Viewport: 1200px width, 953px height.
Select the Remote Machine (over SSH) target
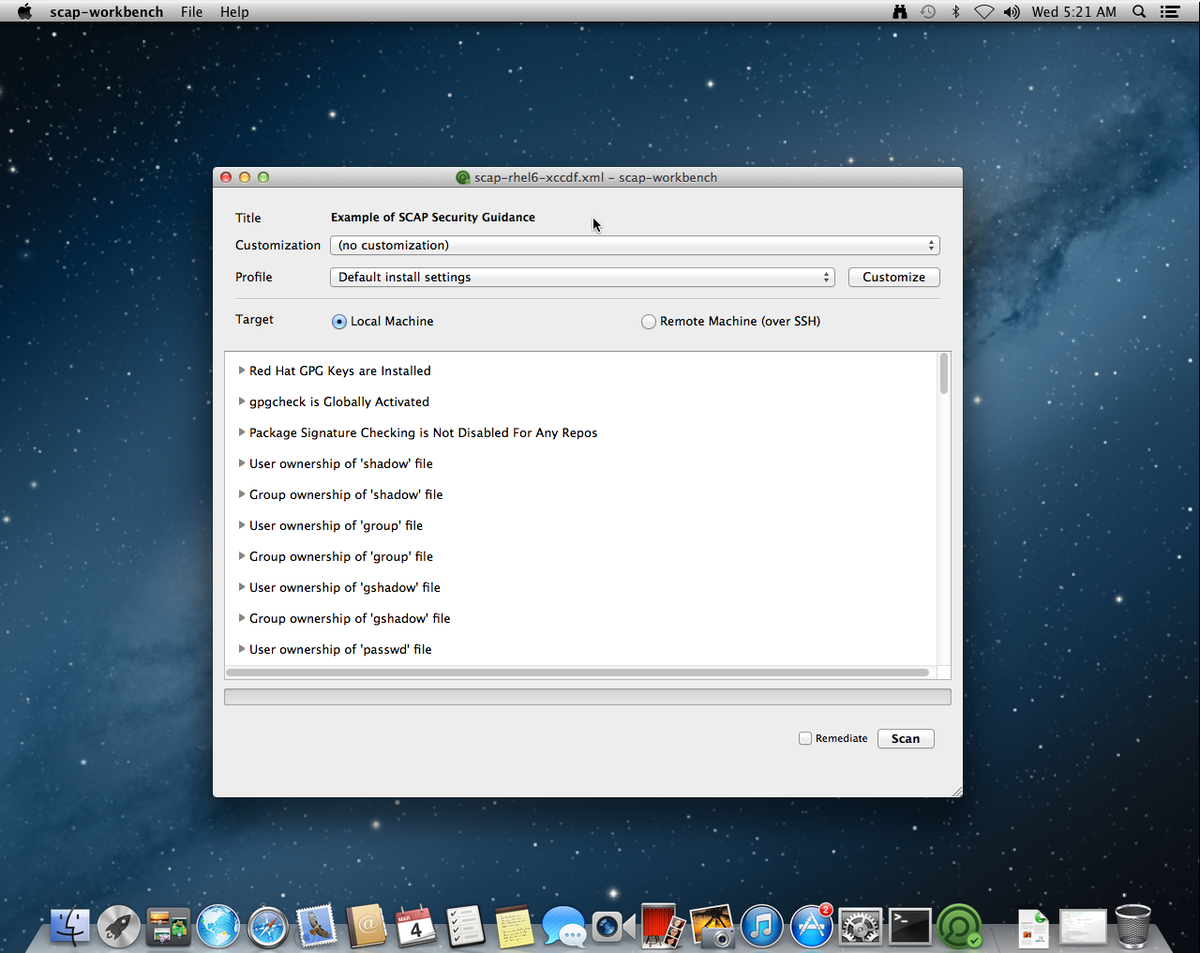point(649,321)
